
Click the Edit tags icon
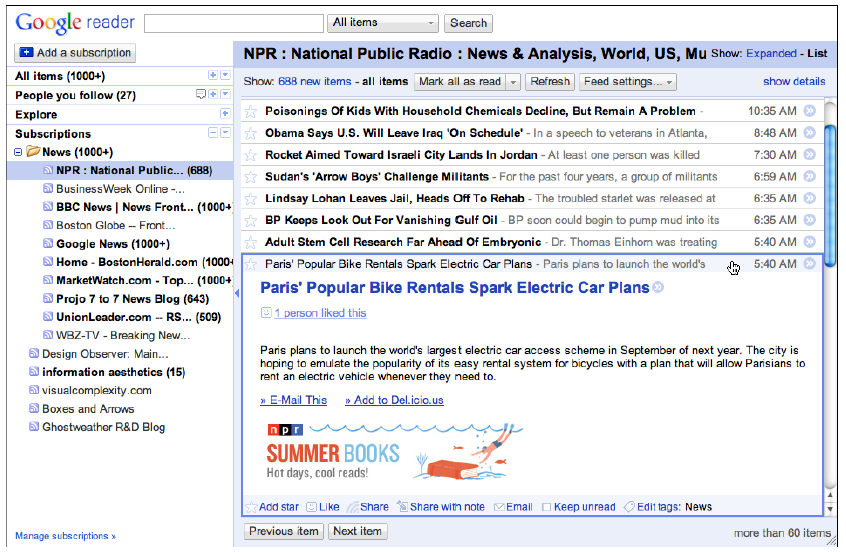click(x=629, y=507)
